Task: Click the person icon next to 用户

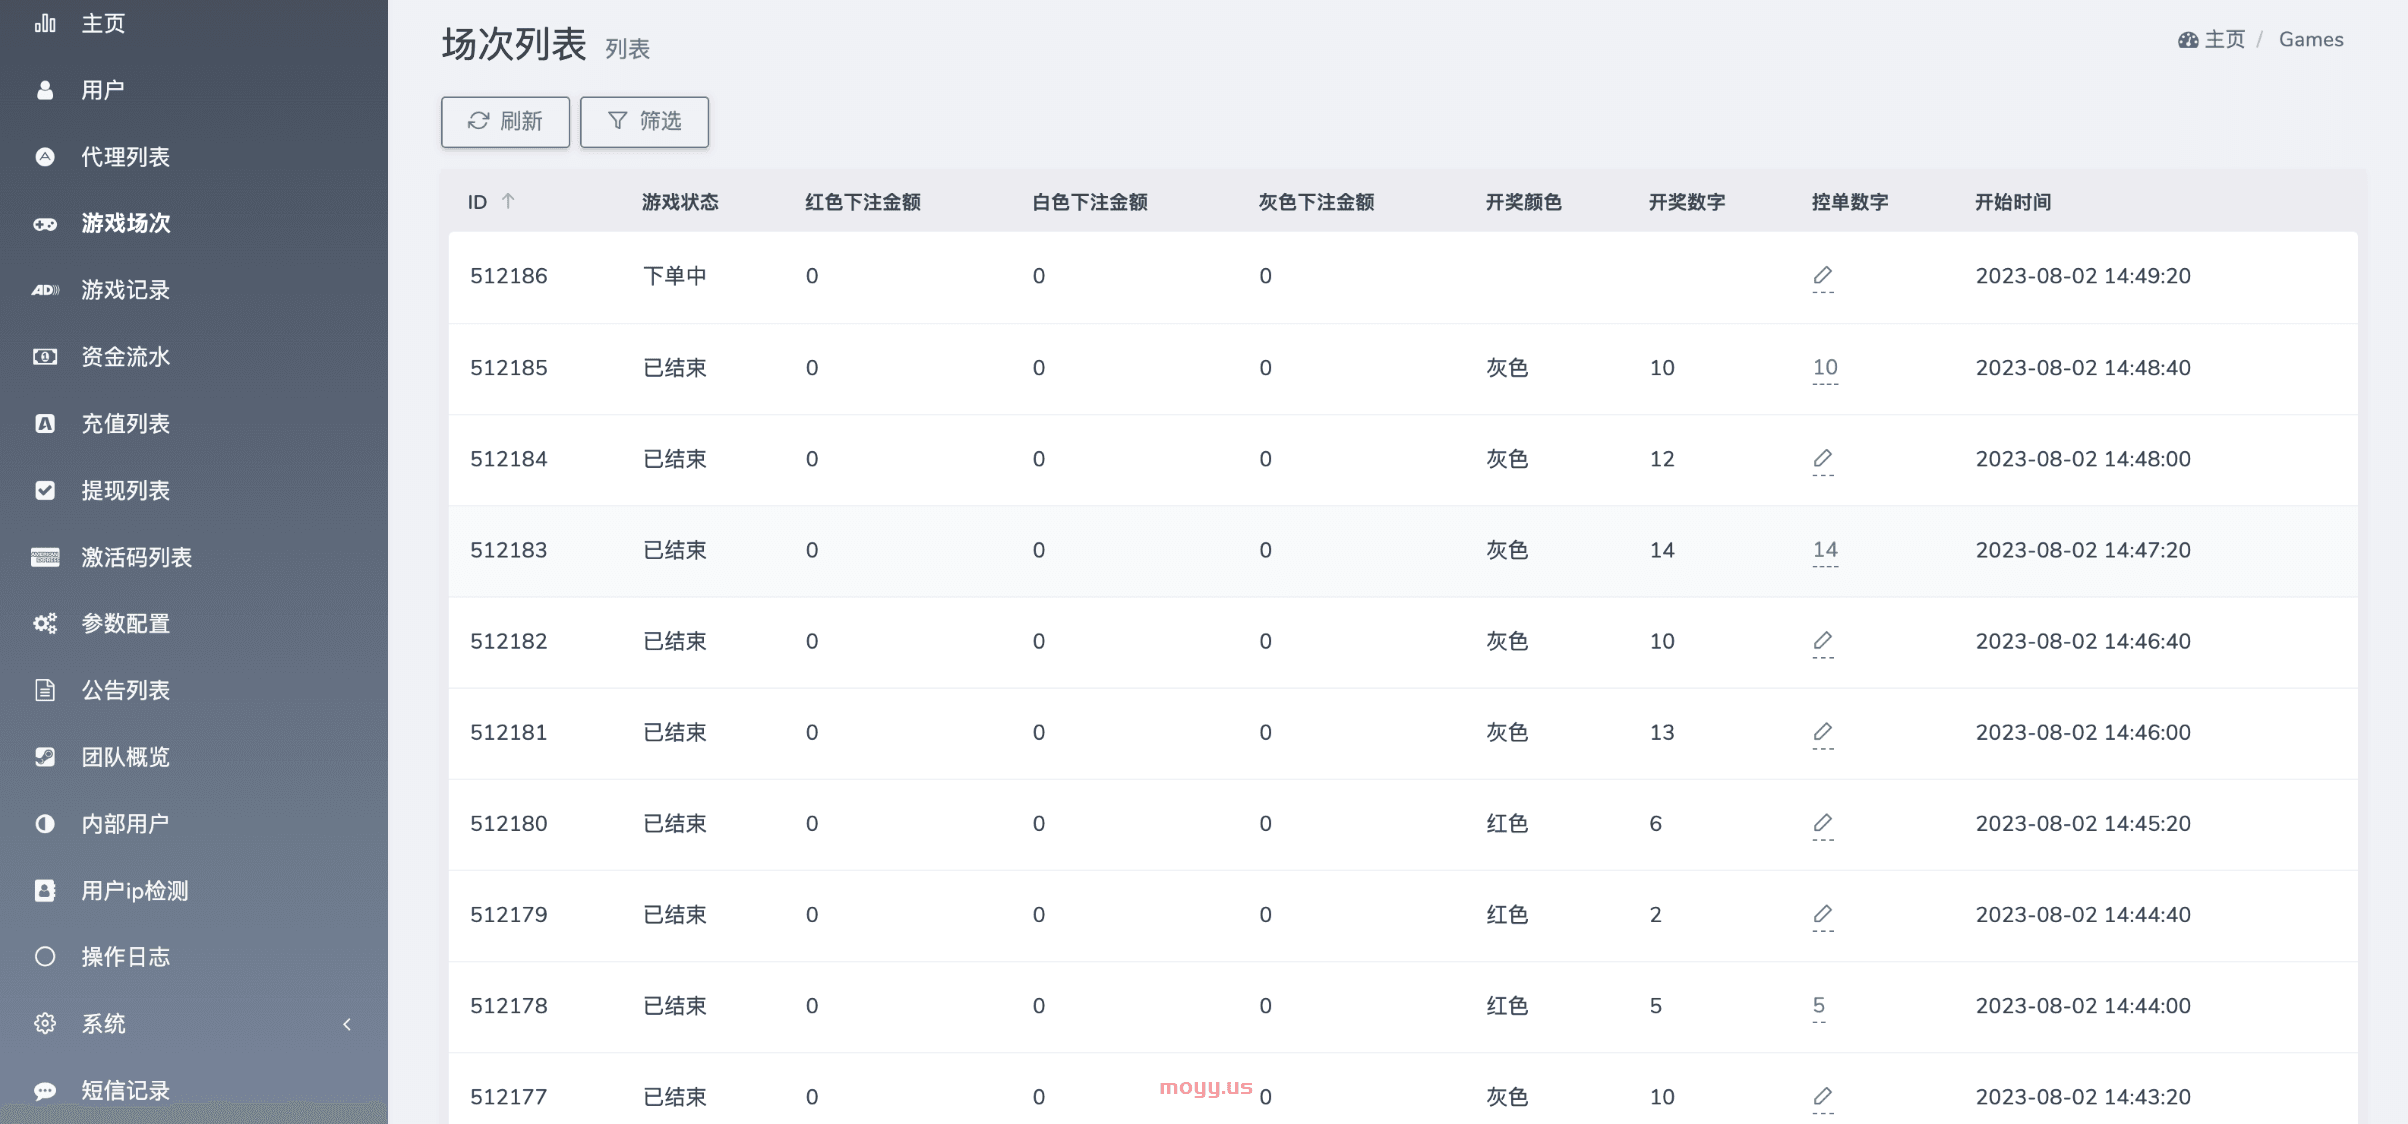Action: [45, 90]
